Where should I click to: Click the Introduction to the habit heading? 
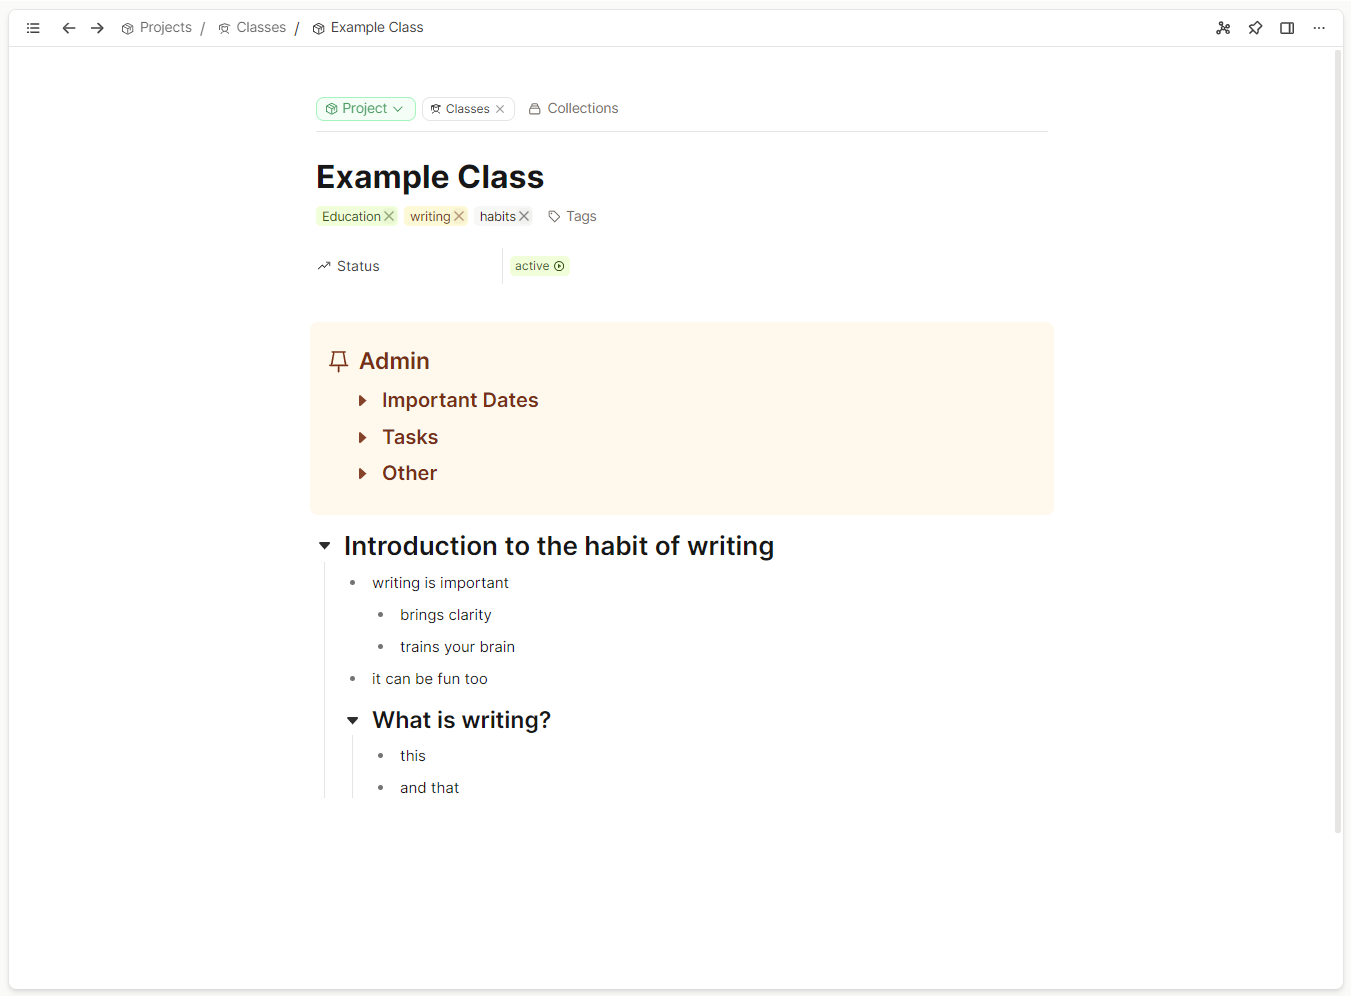click(x=559, y=546)
